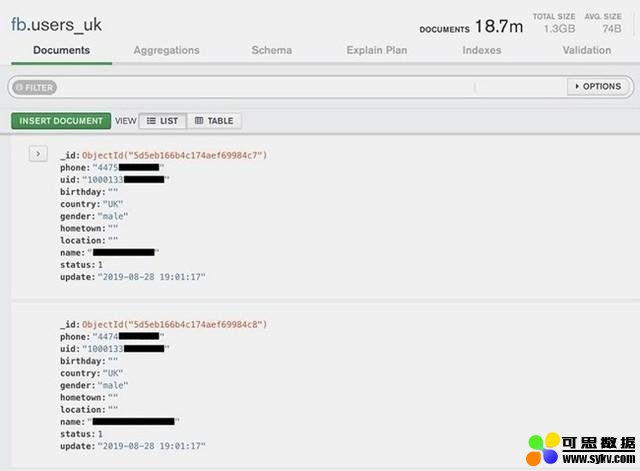Expand the query OPTIONS
This screenshot has width=640, height=471.
click(x=598, y=87)
